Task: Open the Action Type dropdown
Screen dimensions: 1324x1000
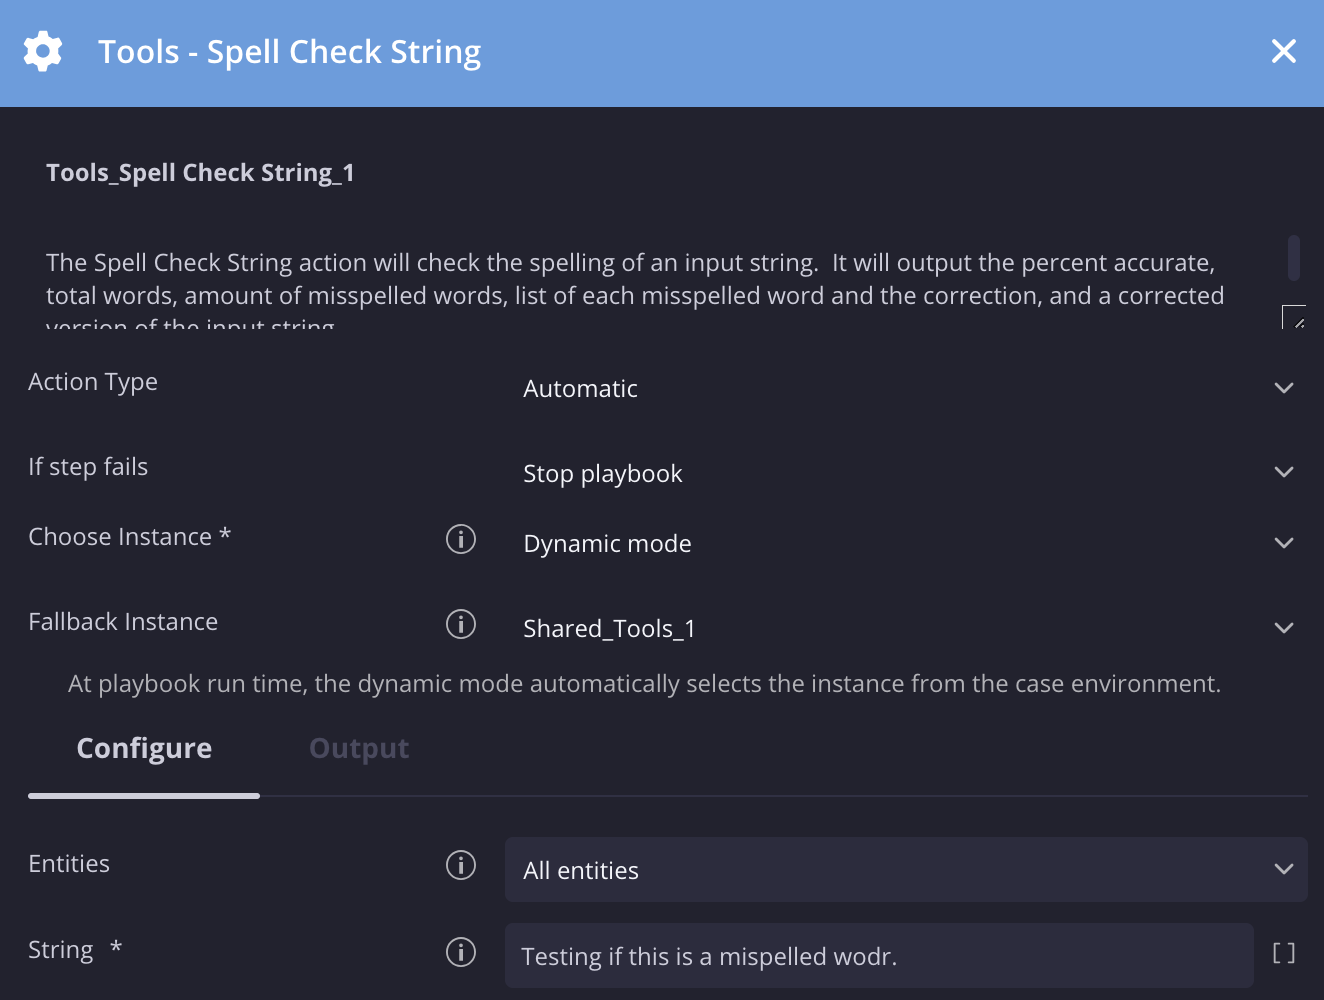Action: pyautogui.click(x=1284, y=388)
